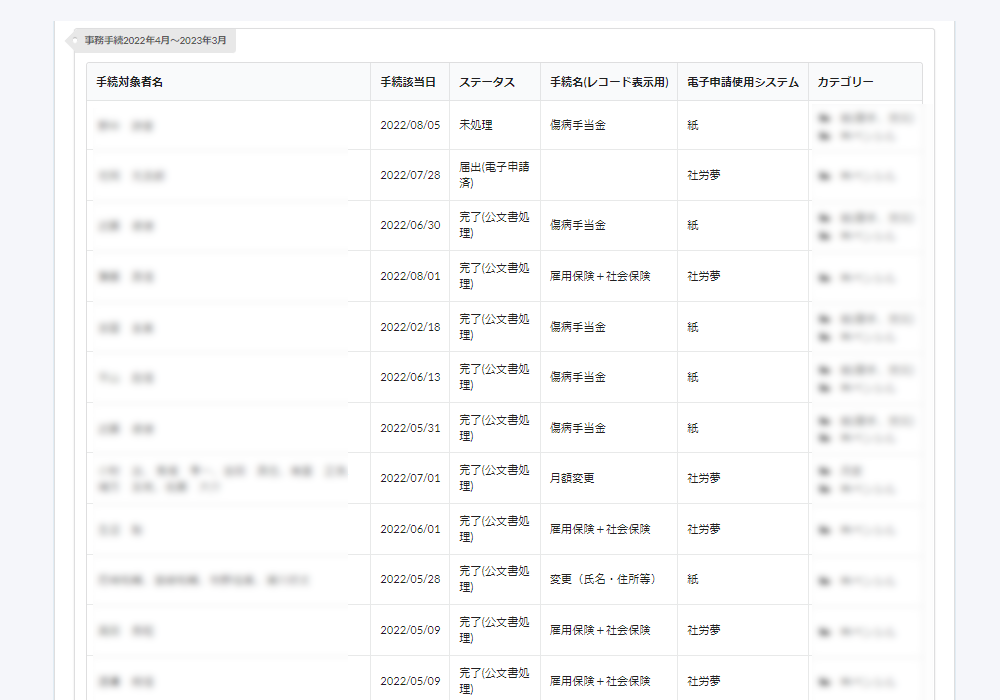The width and height of the screenshot is (1000, 700).
Task: Select the 月額変更 procedure name cell
Action: (572, 478)
